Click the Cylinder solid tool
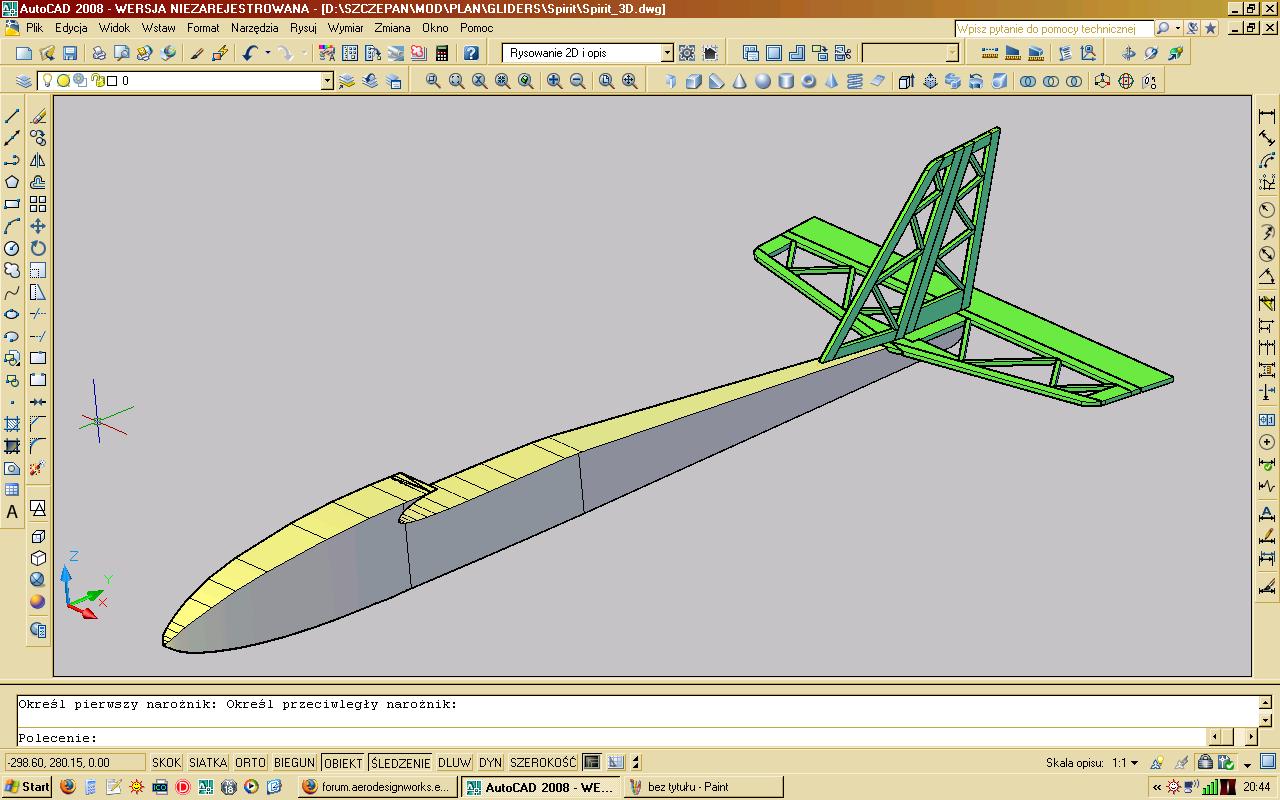This screenshot has height=800, width=1280. tap(786, 81)
